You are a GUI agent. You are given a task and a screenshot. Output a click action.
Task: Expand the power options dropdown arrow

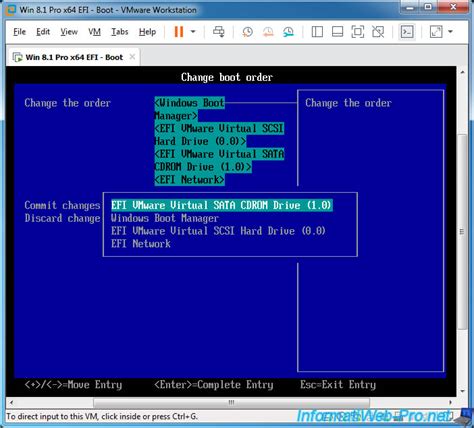[193, 32]
